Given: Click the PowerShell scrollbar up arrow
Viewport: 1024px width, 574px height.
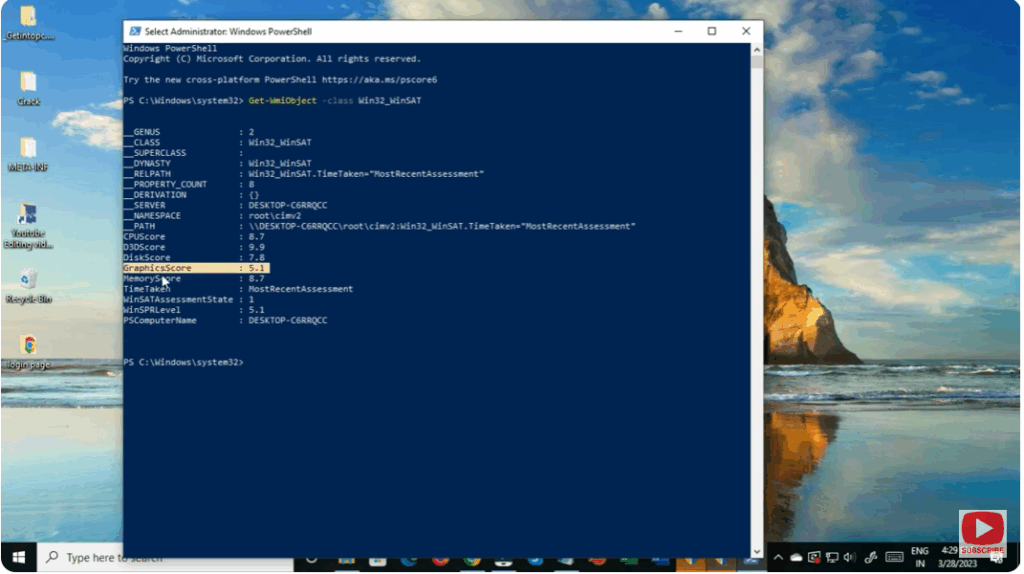Looking at the screenshot, I should point(757,50).
